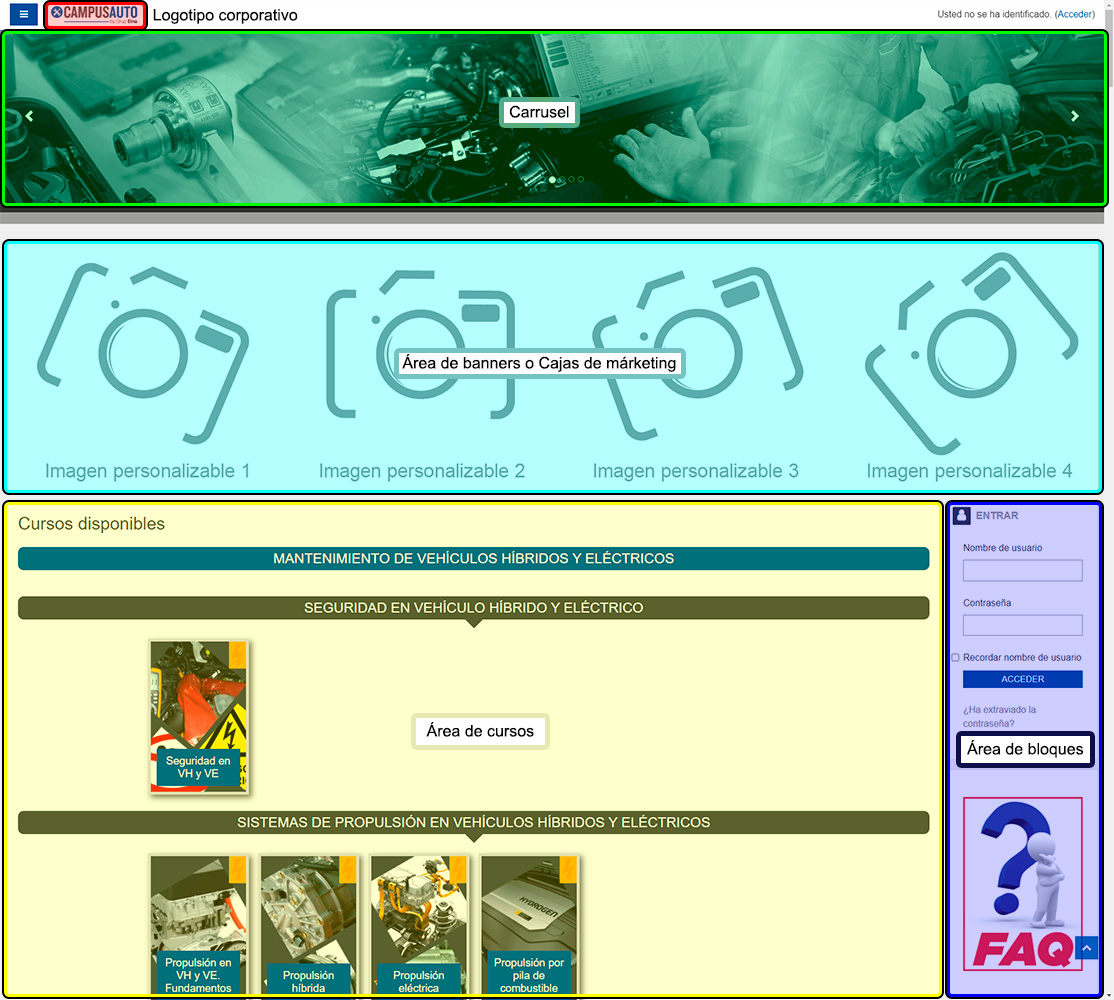Open Propulsión por pila de combustible course
This screenshot has height=1000, width=1114.
(529, 925)
